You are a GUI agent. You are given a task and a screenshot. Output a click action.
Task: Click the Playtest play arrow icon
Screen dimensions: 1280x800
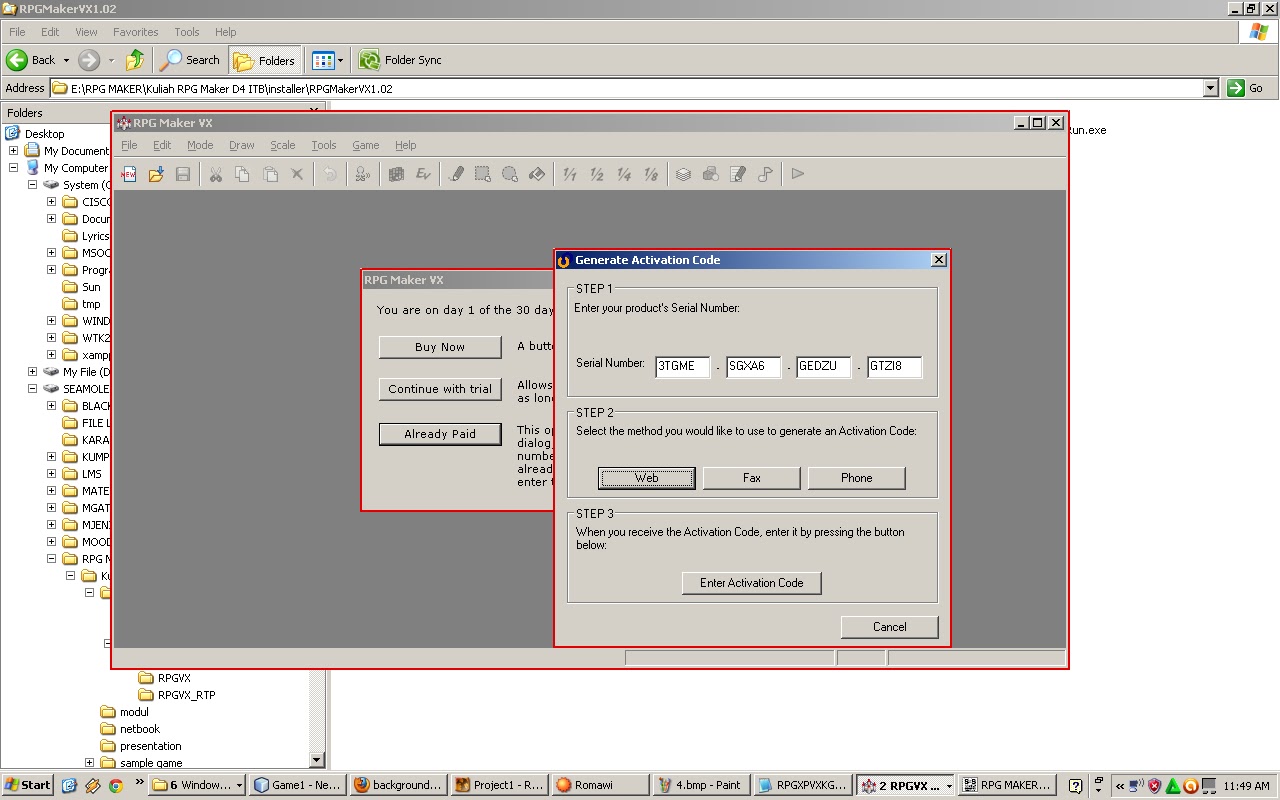coord(797,174)
